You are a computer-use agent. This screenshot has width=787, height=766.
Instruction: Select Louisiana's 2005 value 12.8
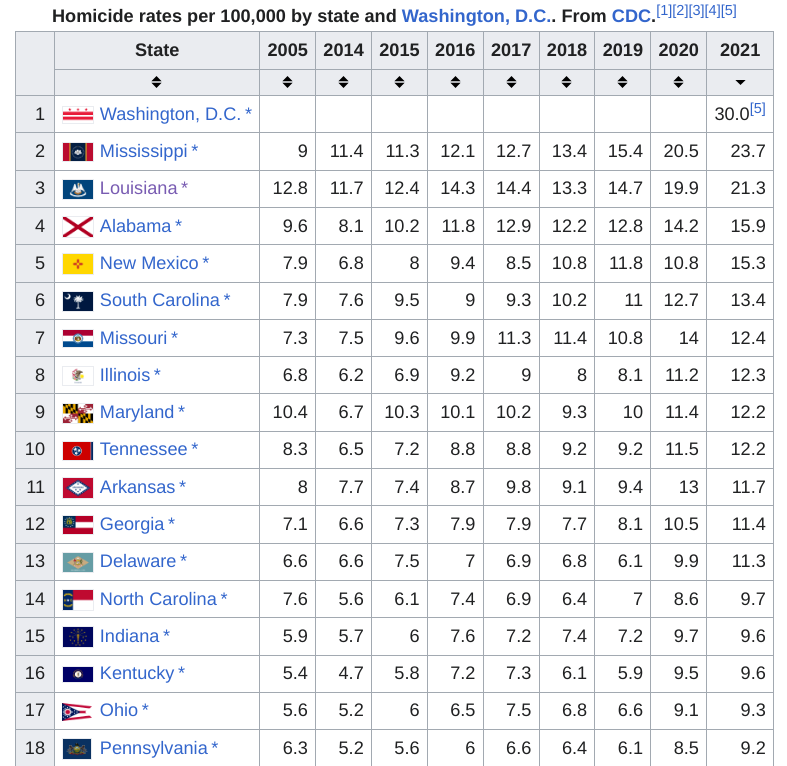pyautogui.click(x=290, y=189)
